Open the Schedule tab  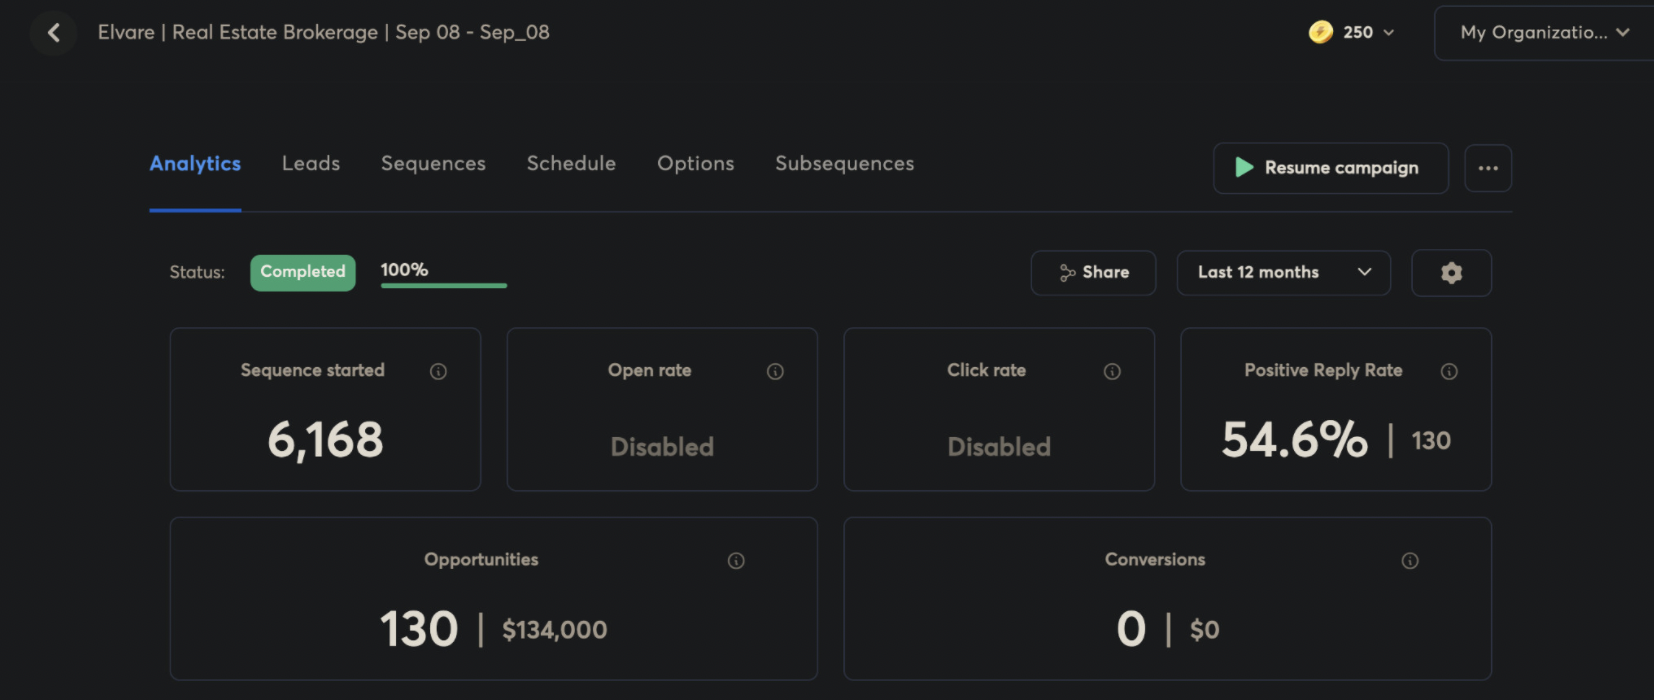click(x=571, y=164)
